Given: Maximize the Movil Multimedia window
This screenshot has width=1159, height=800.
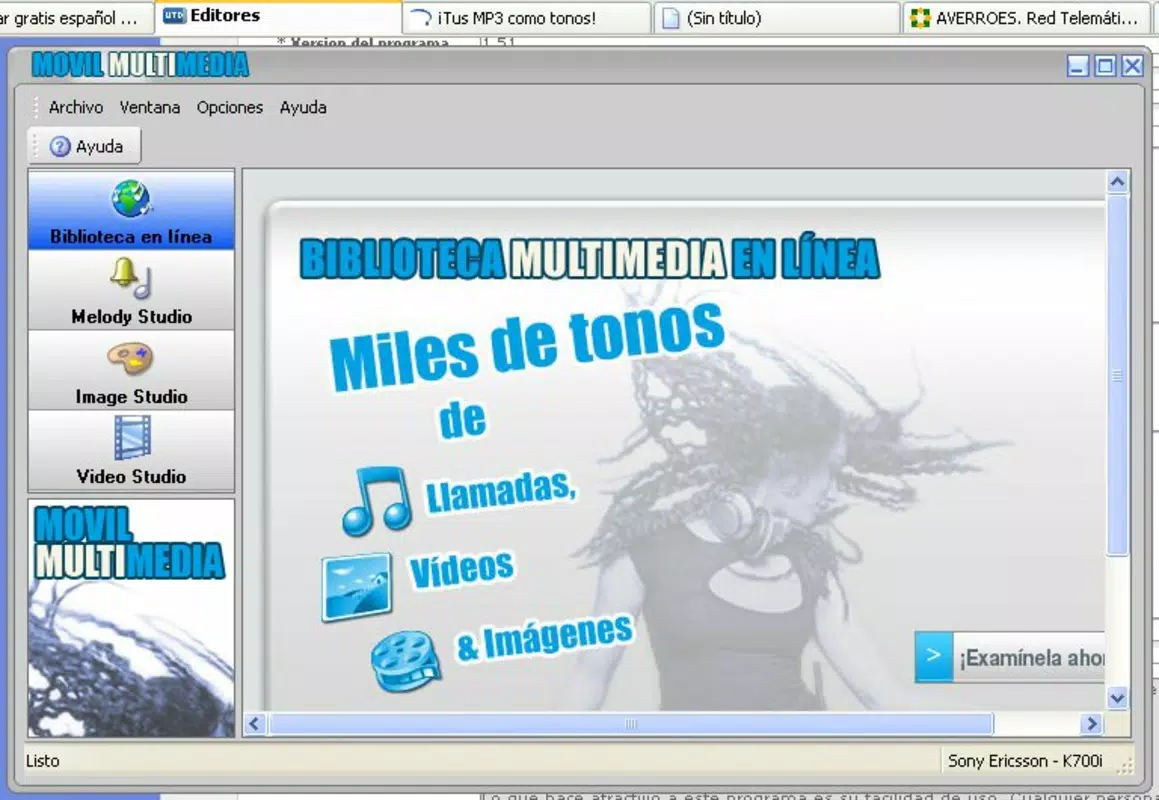Looking at the screenshot, I should (1105, 66).
